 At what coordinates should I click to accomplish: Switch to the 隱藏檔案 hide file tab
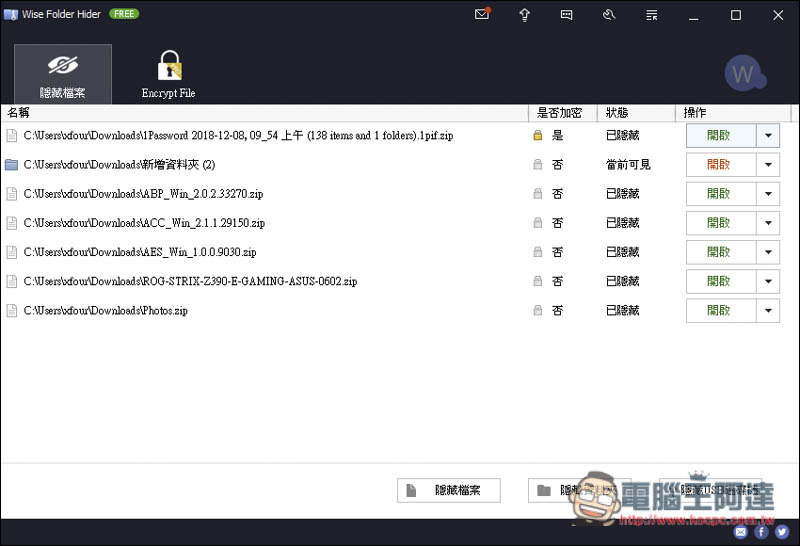point(63,74)
